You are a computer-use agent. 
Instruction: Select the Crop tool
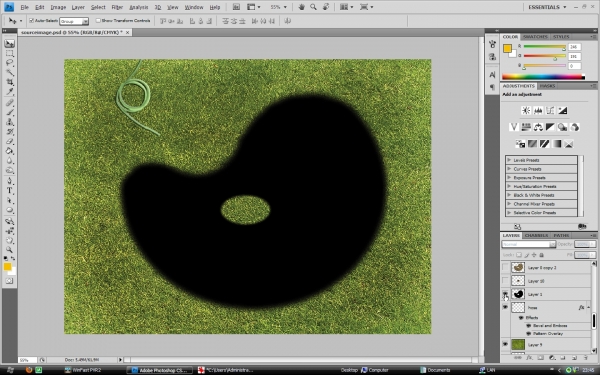click(10, 82)
